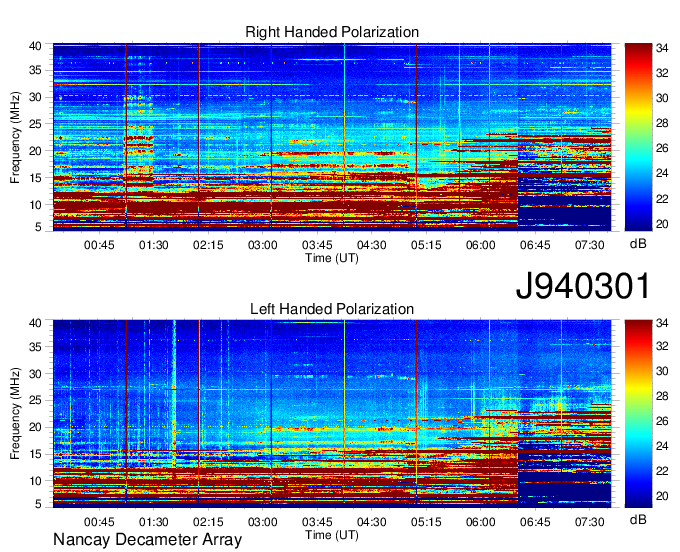Click the 10 MHz tick of Right Handed plot
This screenshot has height=552, width=680.
(35, 205)
